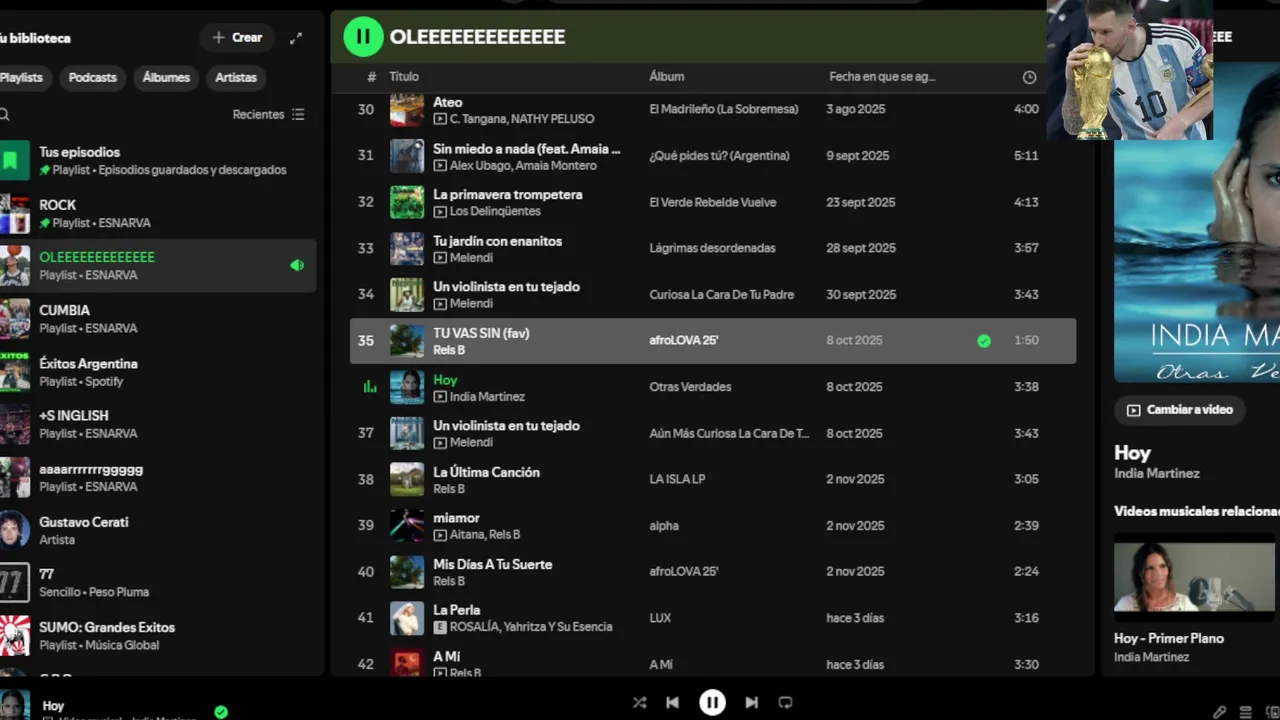Select the Playlists filter chip

(22, 77)
